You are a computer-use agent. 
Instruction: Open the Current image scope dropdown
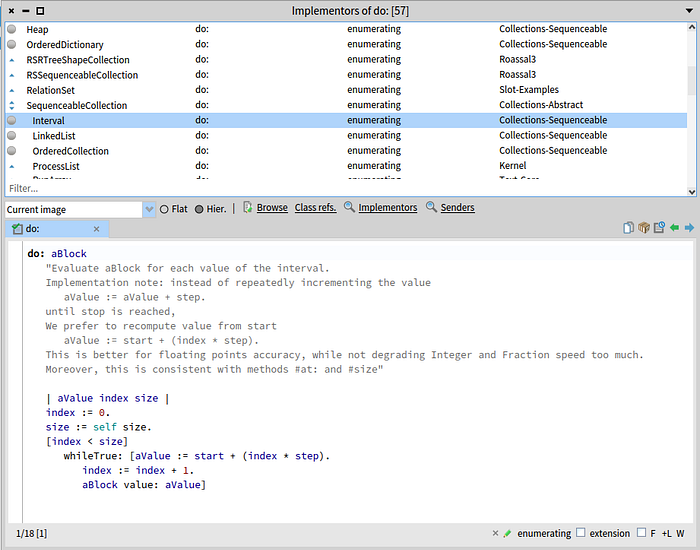(149, 209)
